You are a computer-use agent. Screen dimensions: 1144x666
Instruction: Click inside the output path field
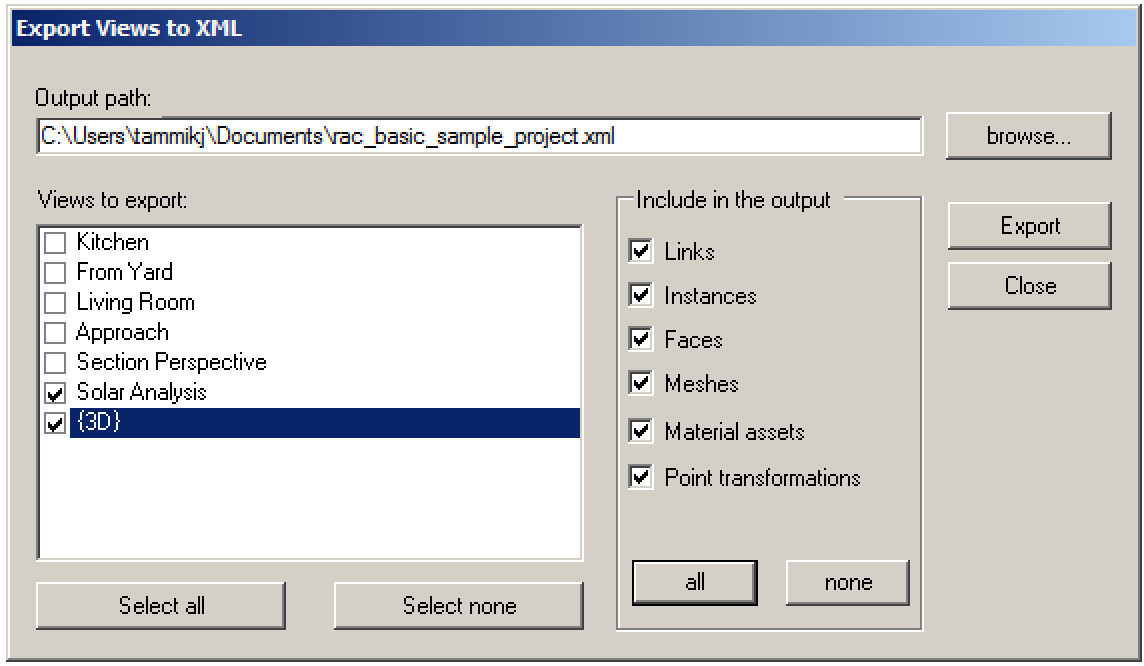[x=480, y=135]
